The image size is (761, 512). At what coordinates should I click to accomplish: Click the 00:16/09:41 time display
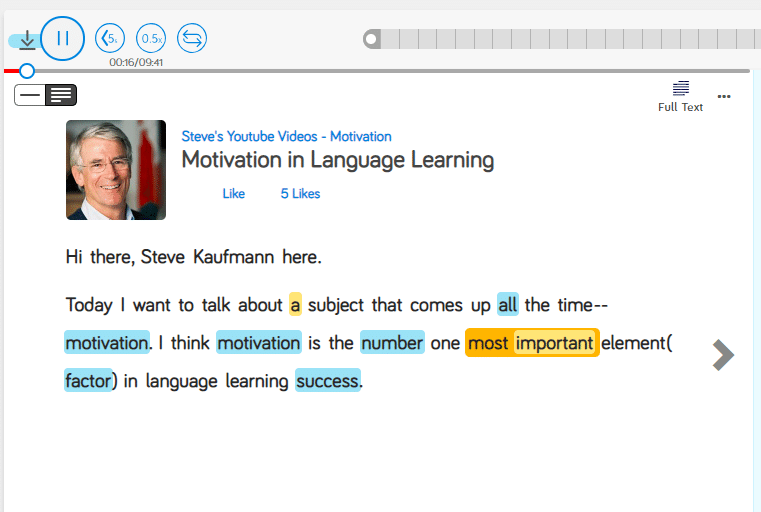(136, 62)
